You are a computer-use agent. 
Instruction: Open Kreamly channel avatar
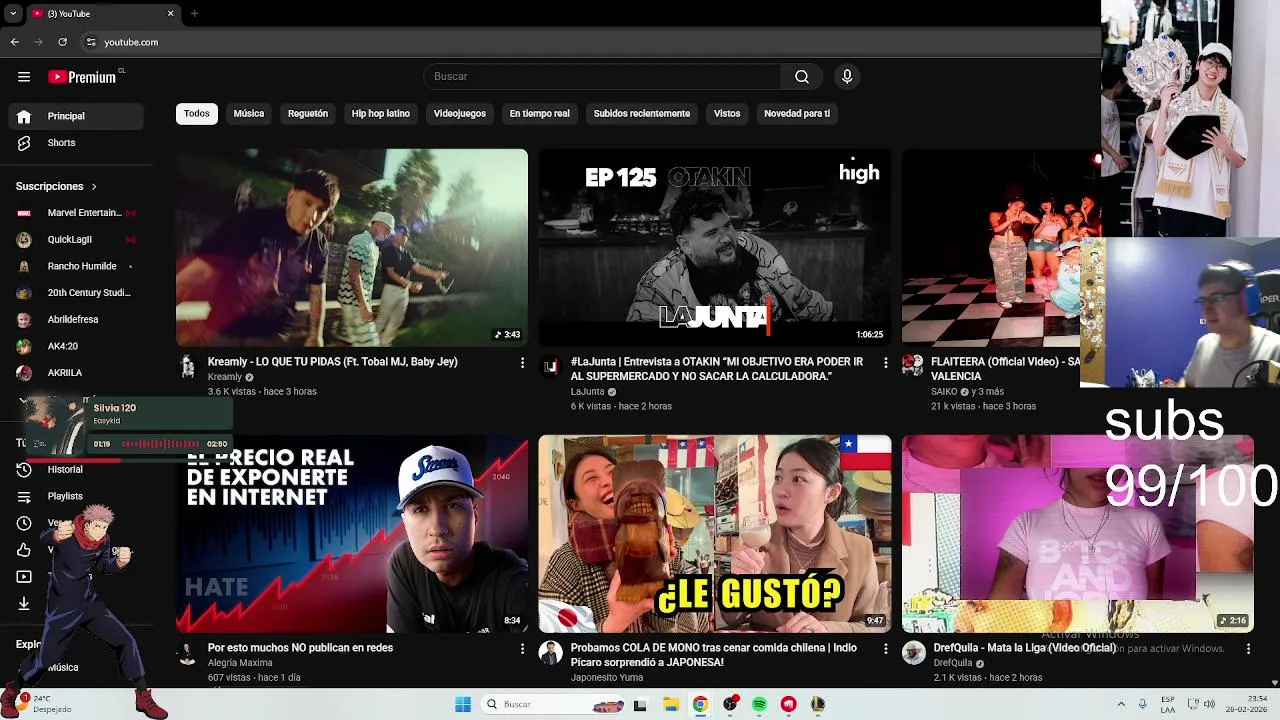[187, 366]
